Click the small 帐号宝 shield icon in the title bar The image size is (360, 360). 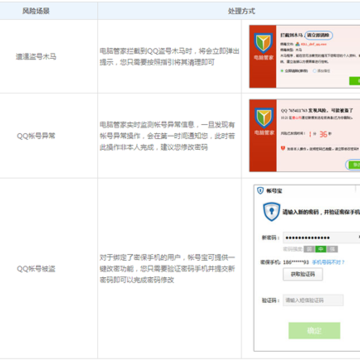coord(260,190)
